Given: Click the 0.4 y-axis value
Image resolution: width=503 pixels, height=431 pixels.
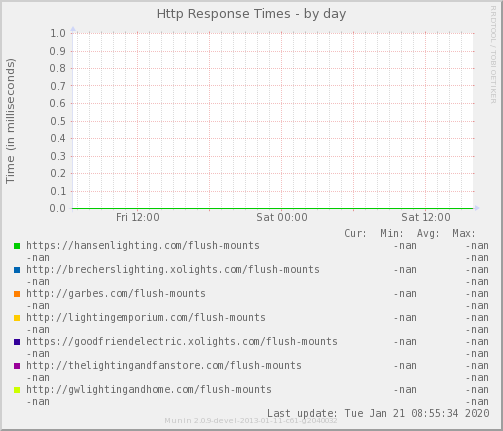Looking at the screenshot, I should (58, 138).
